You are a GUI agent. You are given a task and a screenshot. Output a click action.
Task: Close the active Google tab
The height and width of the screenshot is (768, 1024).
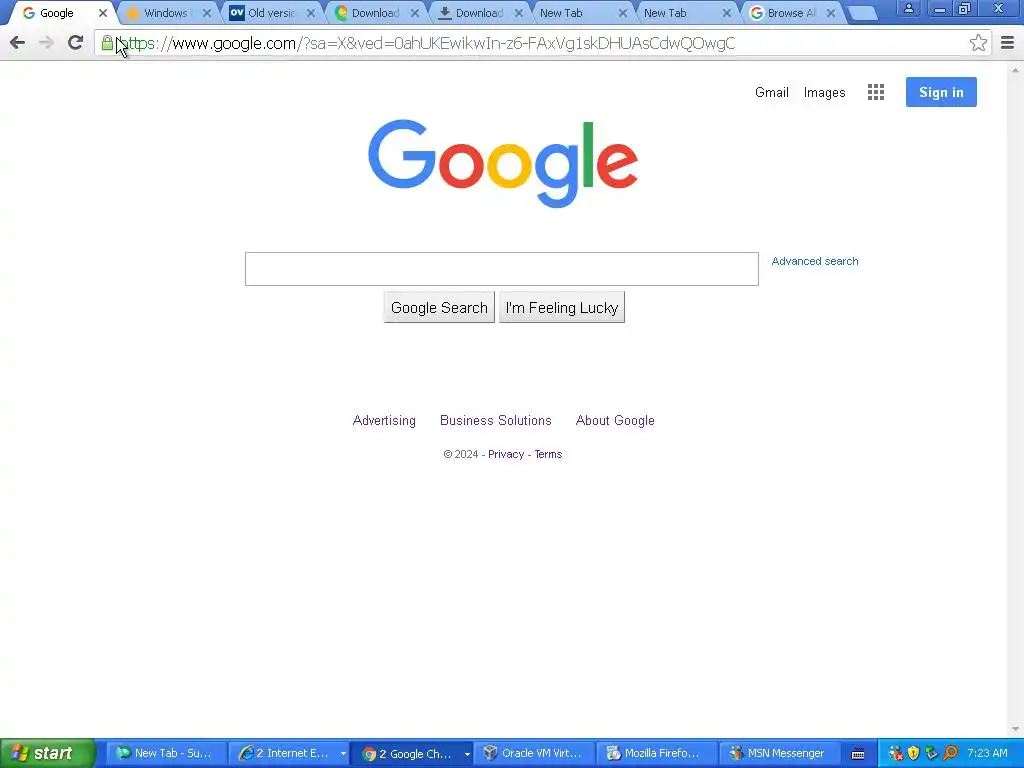pos(103,13)
